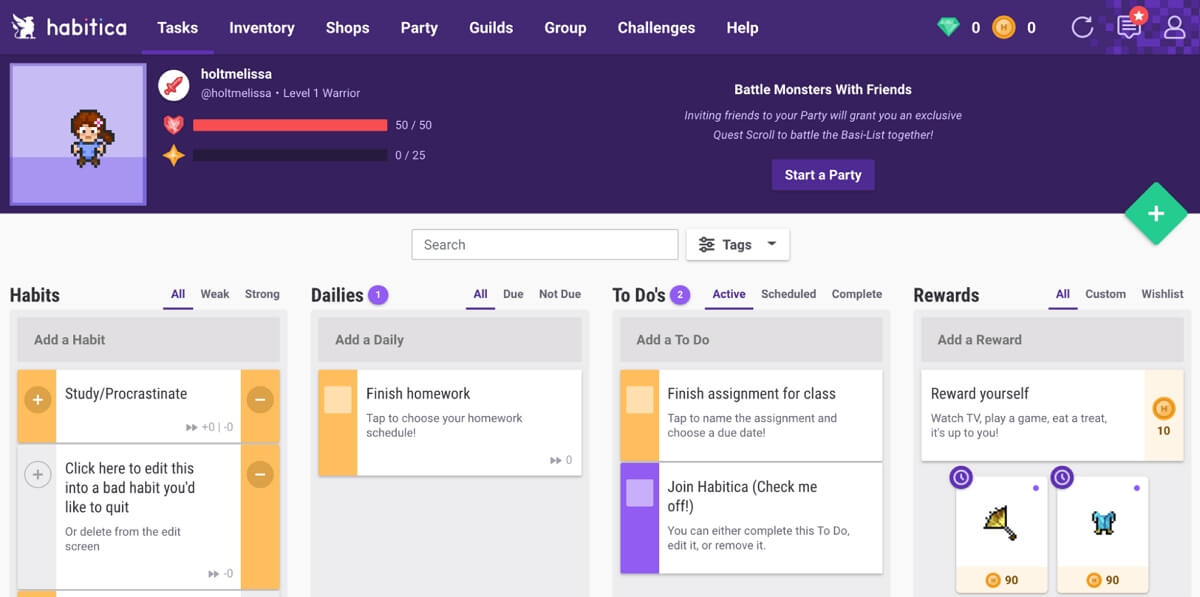This screenshot has height=597, width=1200.
Task: Click the 50 / 50 health value
Action: (414, 125)
